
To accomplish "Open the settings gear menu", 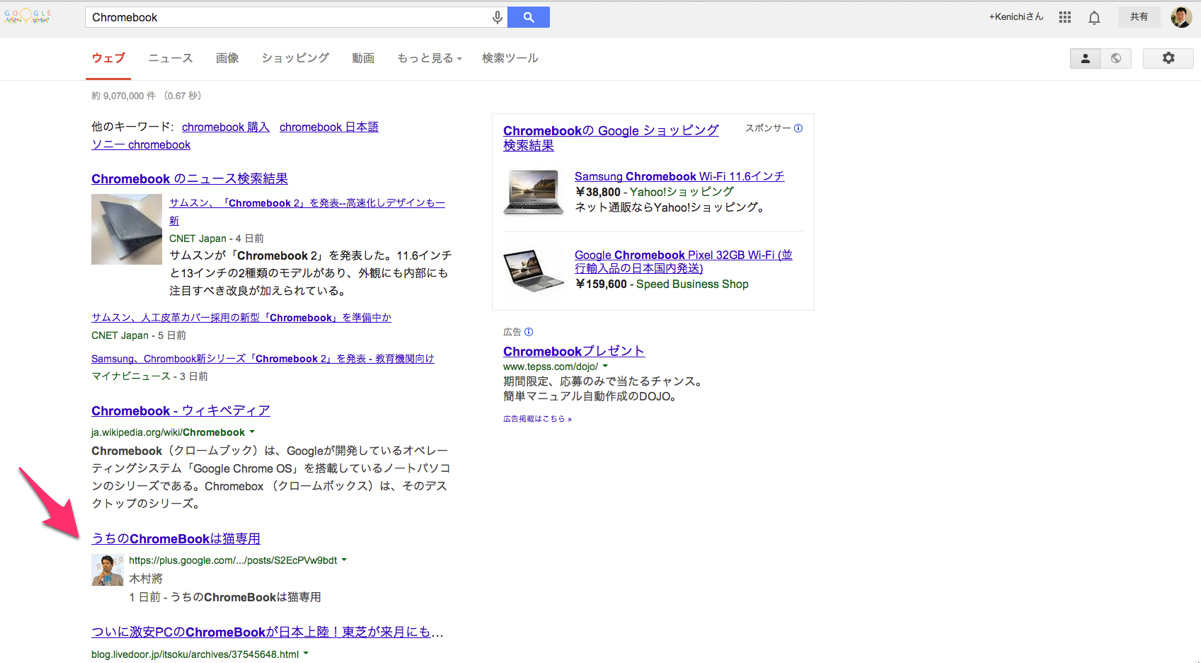I will pyautogui.click(x=1168, y=58).
